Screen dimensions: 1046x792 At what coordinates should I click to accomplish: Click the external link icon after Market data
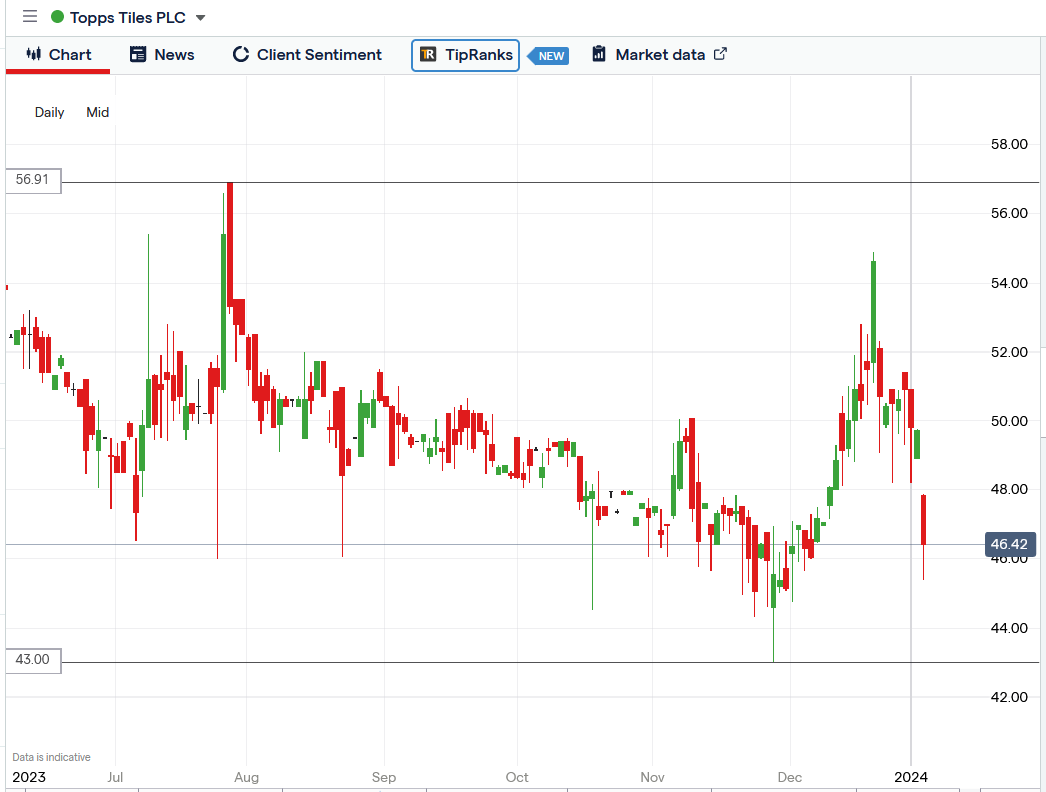pyautogui.click(x=720, y=54)
